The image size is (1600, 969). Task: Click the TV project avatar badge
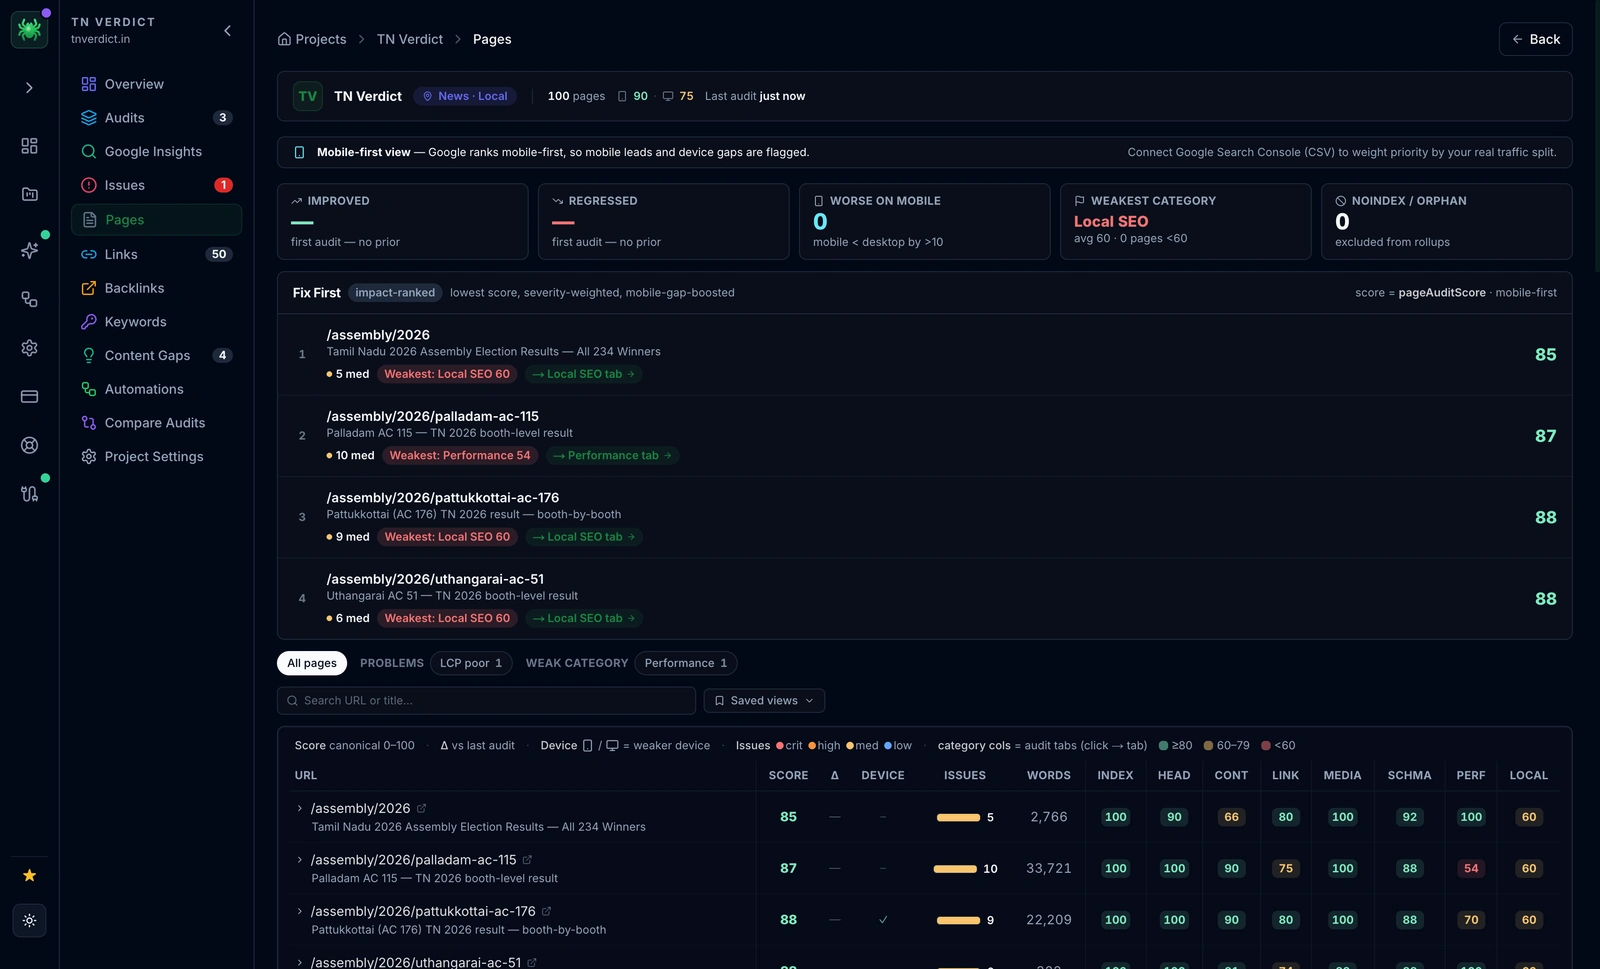[308, 96]
